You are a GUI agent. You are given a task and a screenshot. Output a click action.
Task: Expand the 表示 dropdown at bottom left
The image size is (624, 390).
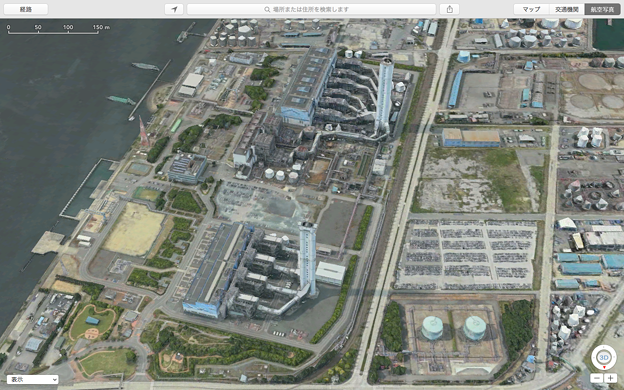33,380
